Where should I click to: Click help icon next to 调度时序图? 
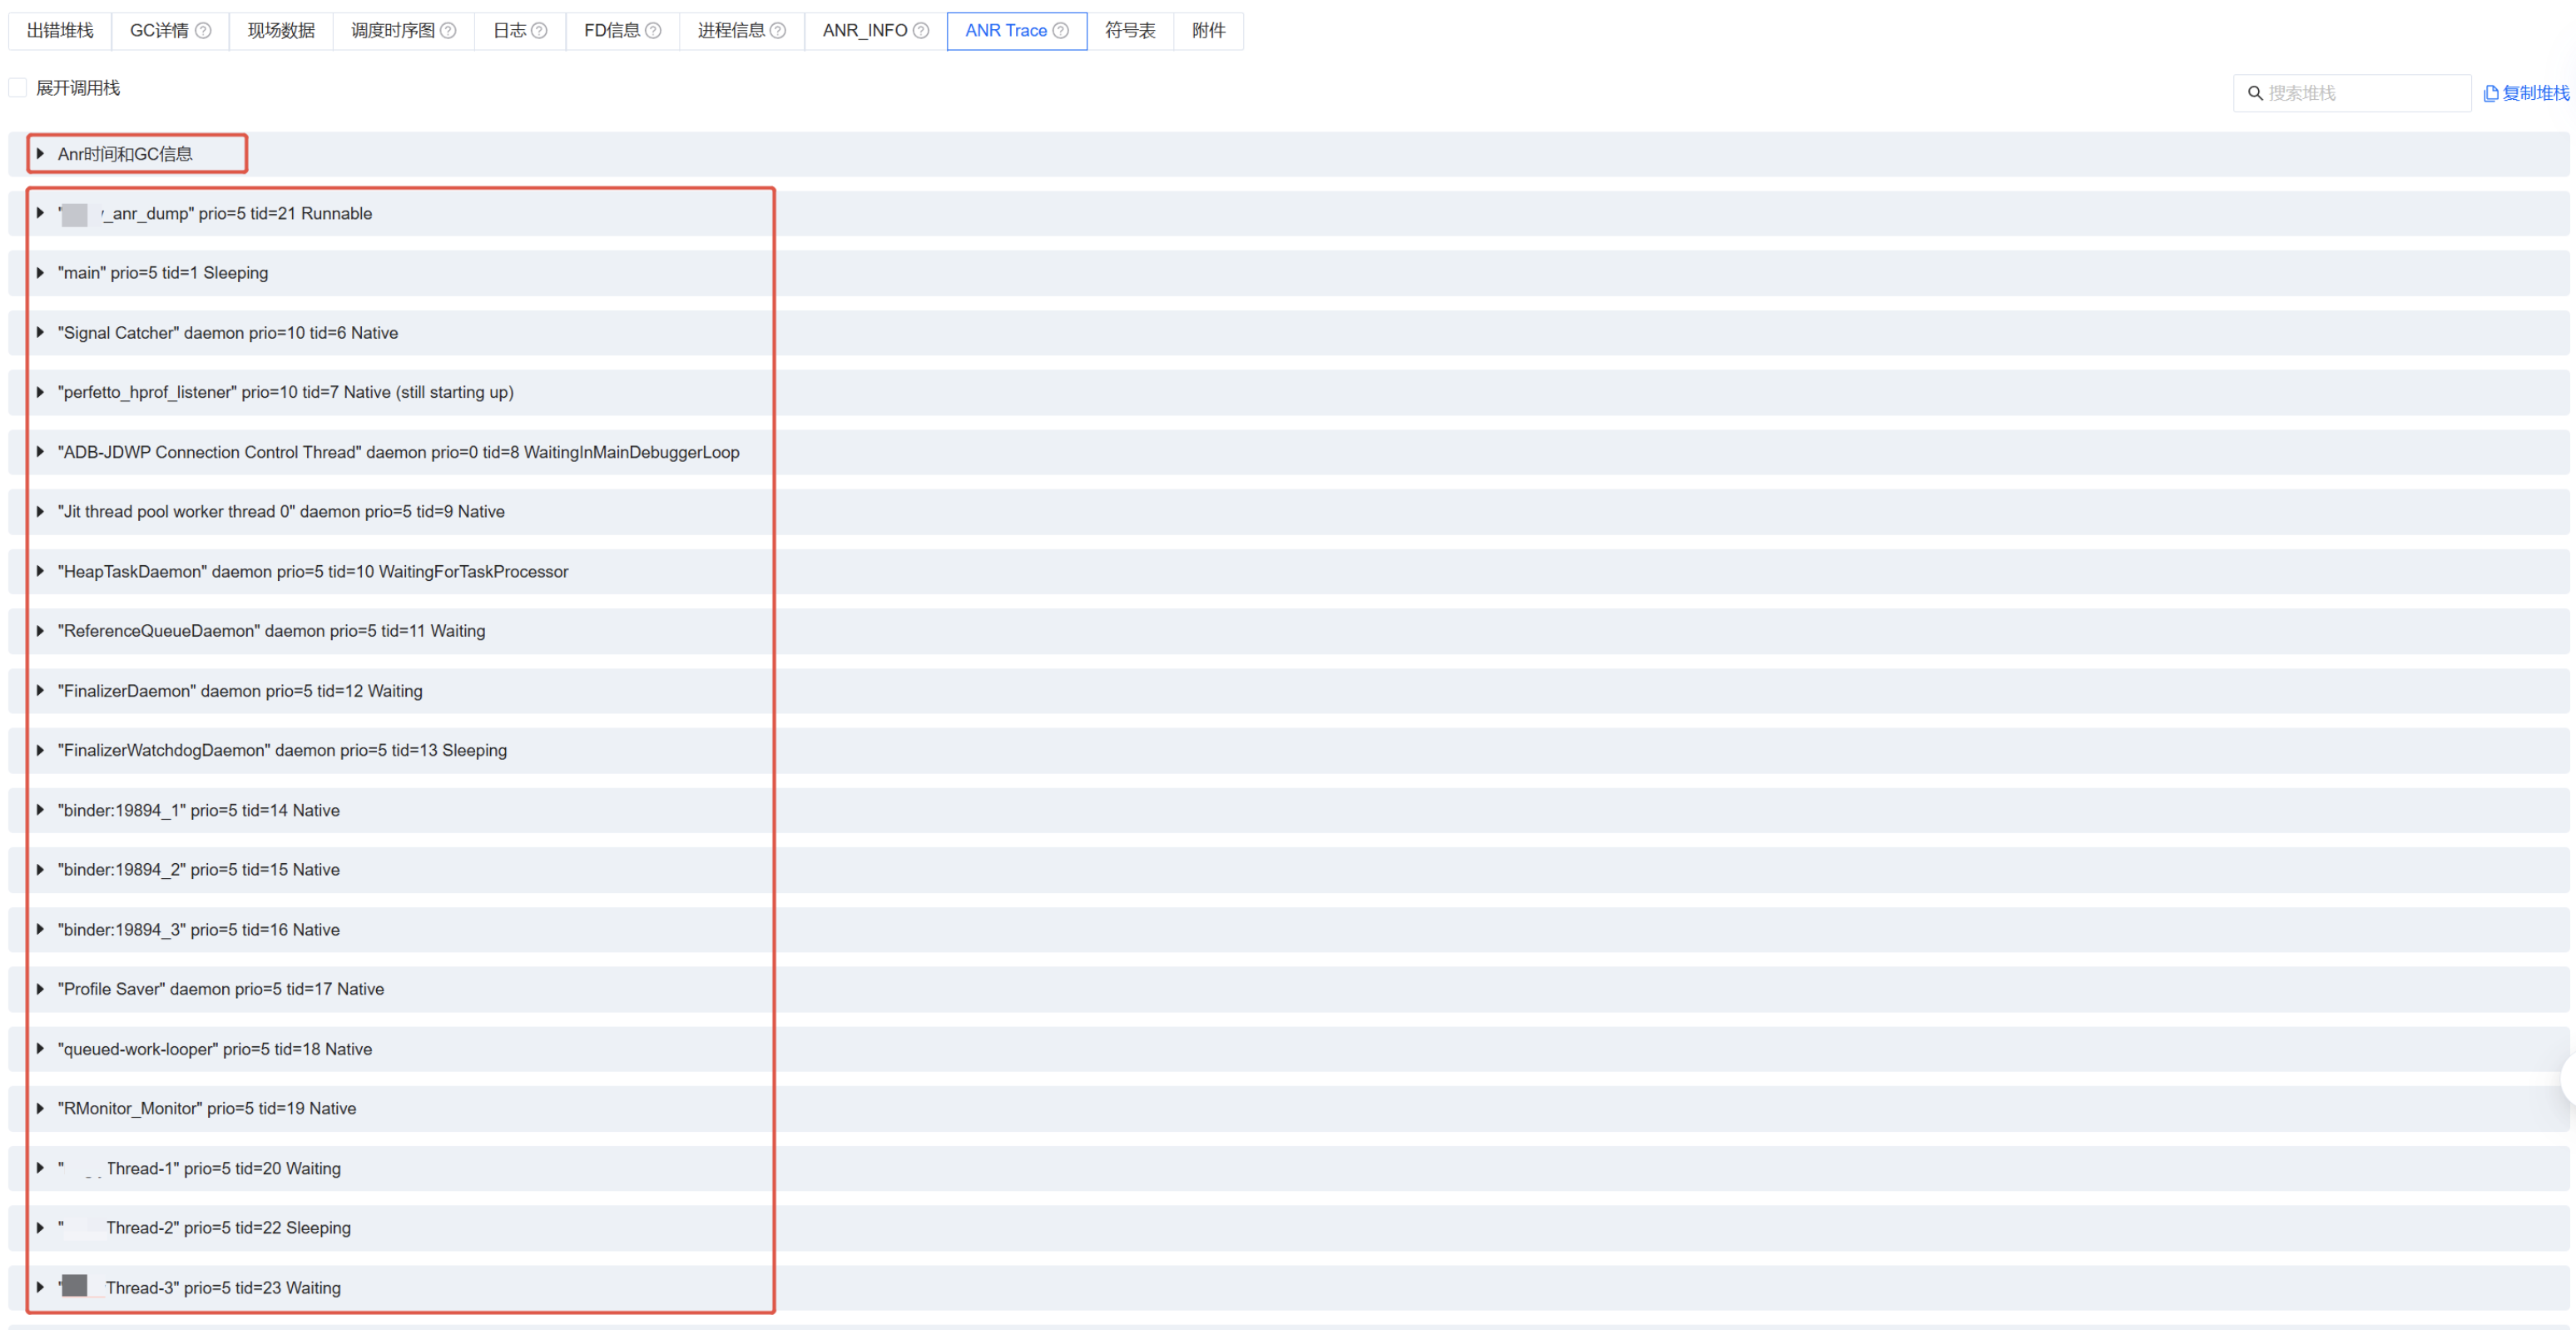448,31
